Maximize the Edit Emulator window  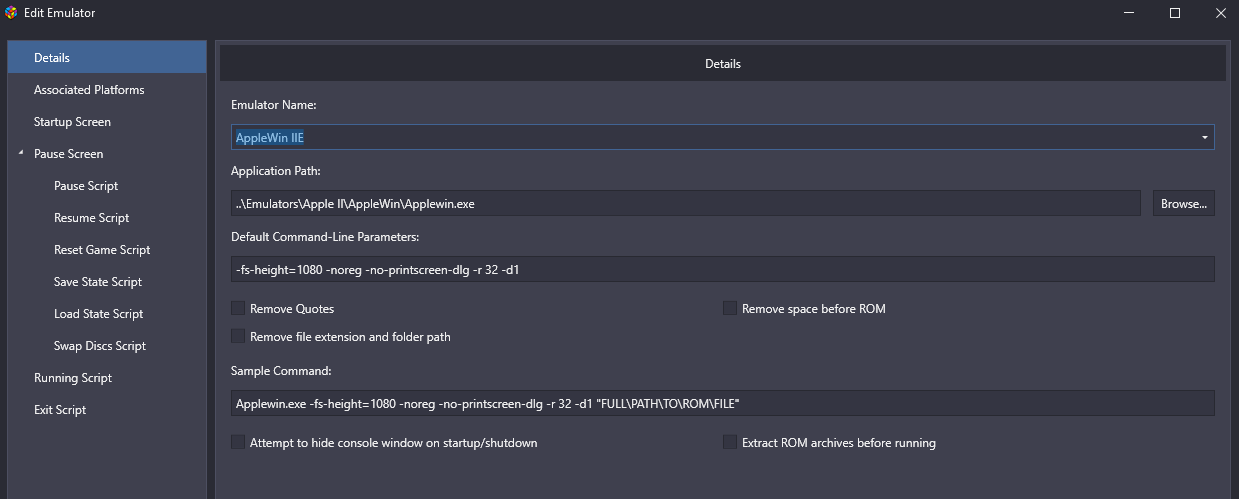[x=1175, y=13]
